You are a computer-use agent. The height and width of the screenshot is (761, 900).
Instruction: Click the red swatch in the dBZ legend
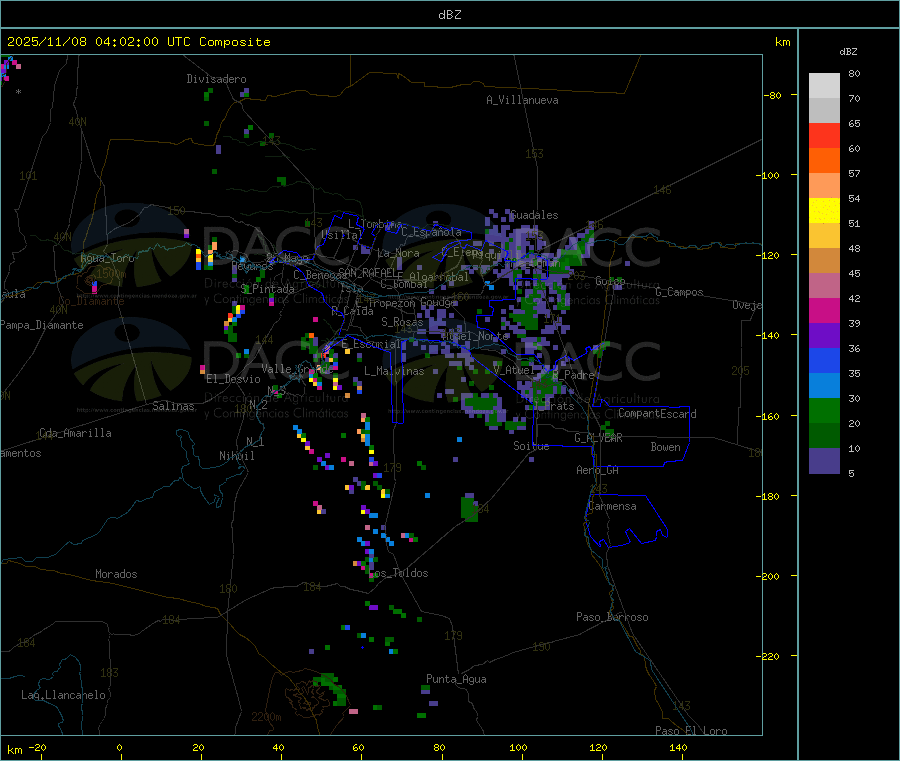824,135
